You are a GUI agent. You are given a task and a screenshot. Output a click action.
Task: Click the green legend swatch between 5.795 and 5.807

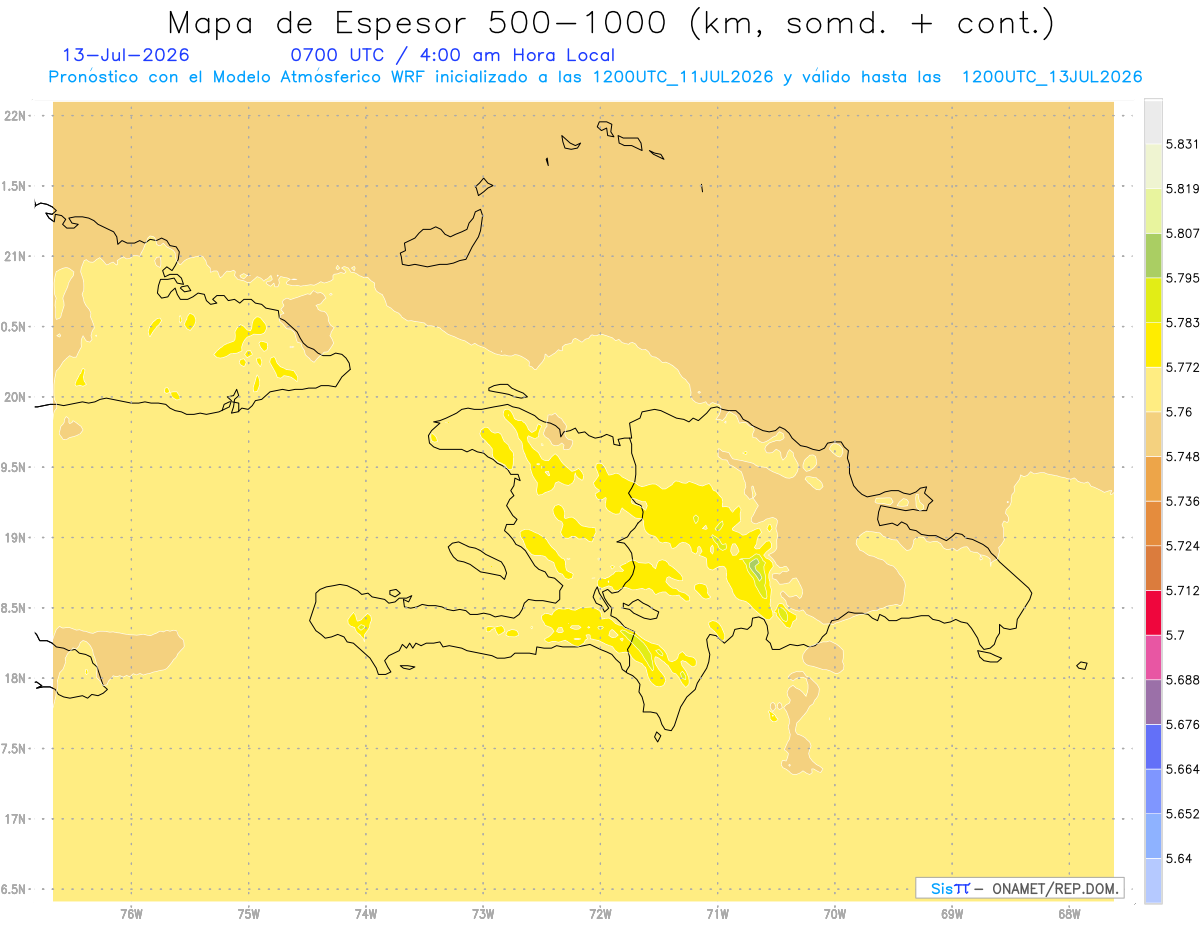pos(1153,255)
